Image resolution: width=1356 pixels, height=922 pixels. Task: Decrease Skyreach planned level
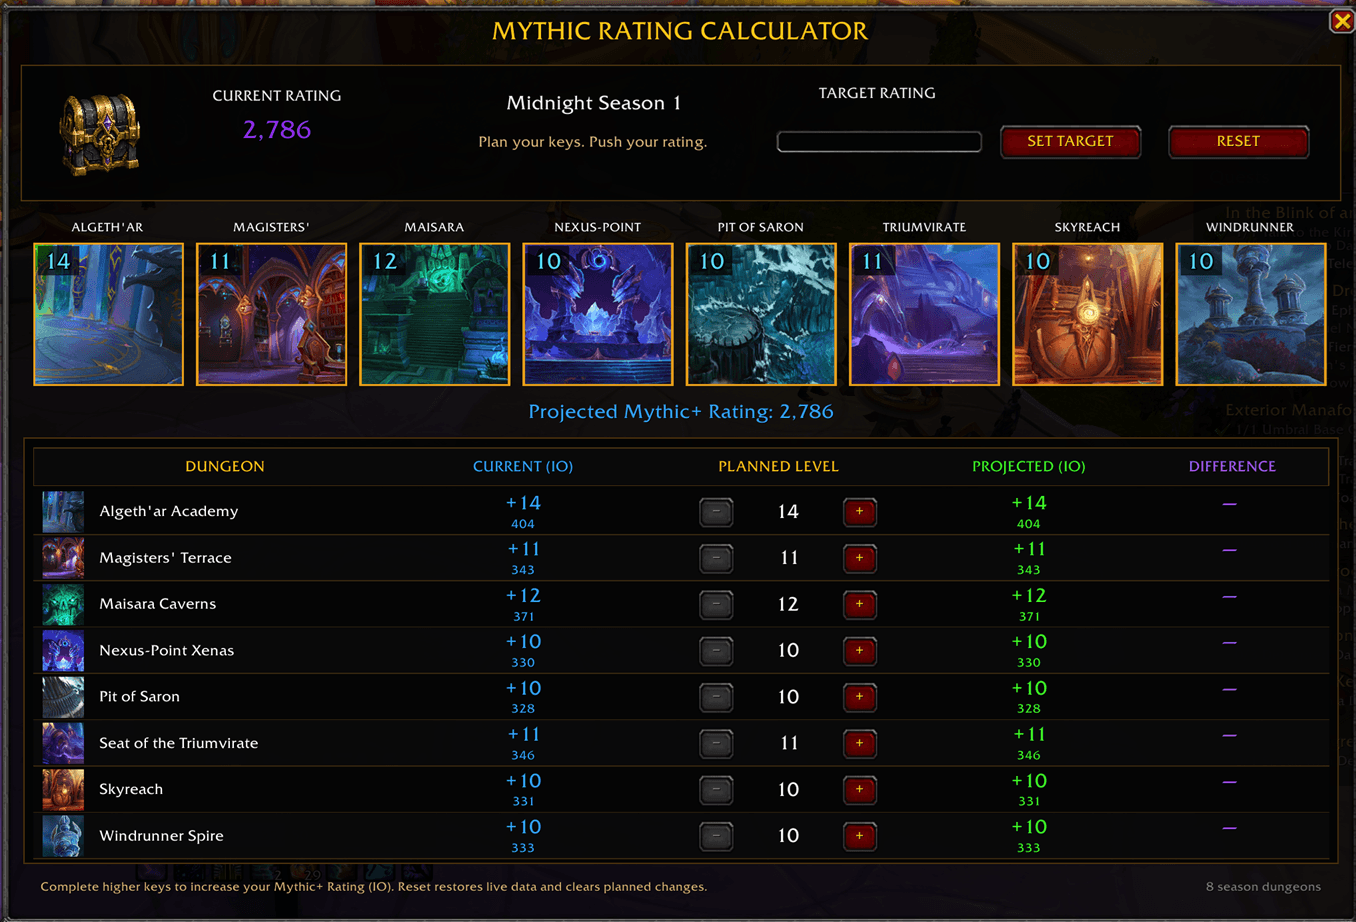coord(716,790)
